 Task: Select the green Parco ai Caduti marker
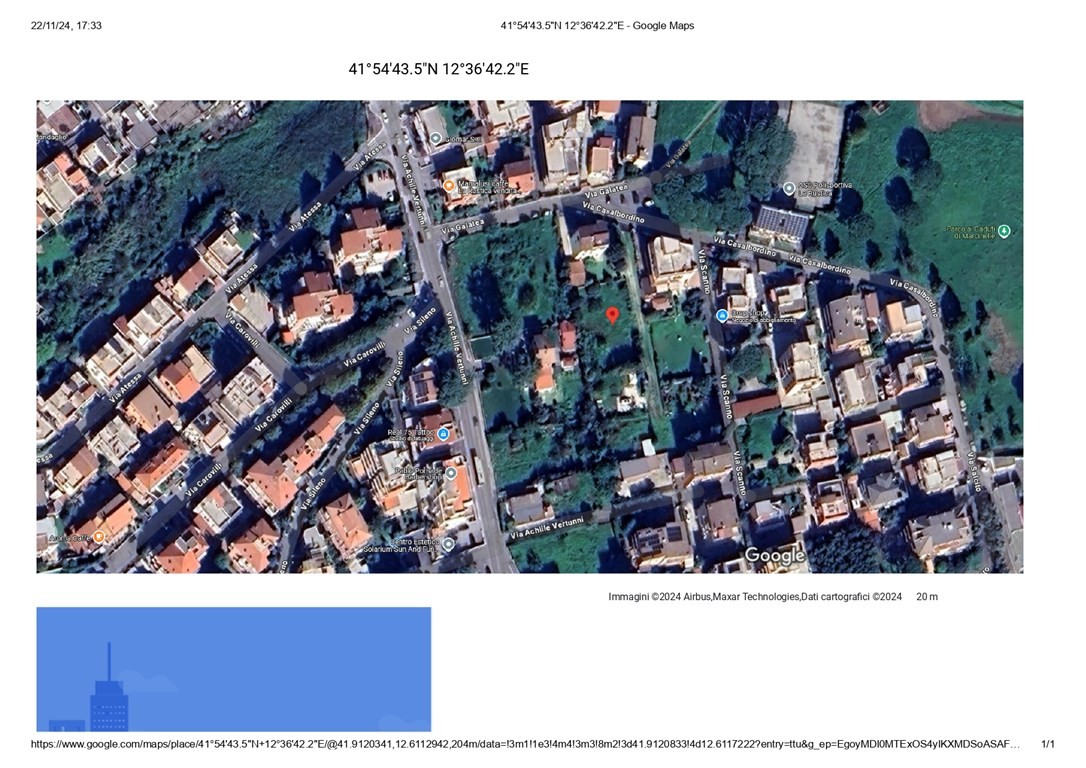(x=1004, y=231)
